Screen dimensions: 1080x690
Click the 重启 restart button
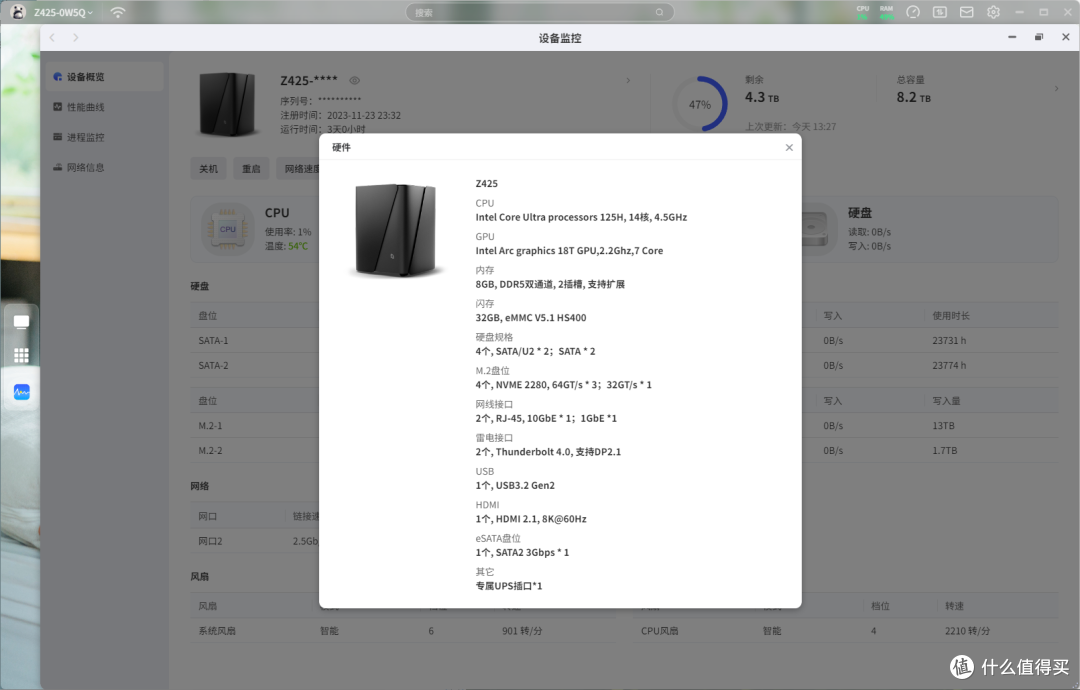(x=251, y=169)
